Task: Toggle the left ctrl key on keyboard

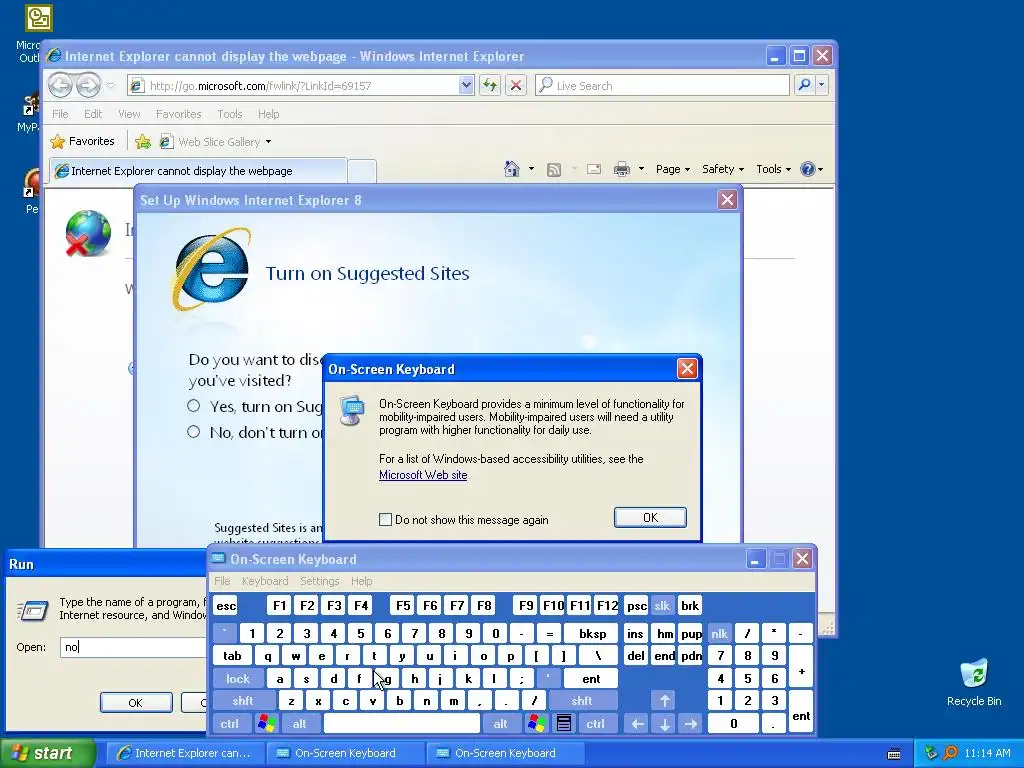Action: point(229,724)
